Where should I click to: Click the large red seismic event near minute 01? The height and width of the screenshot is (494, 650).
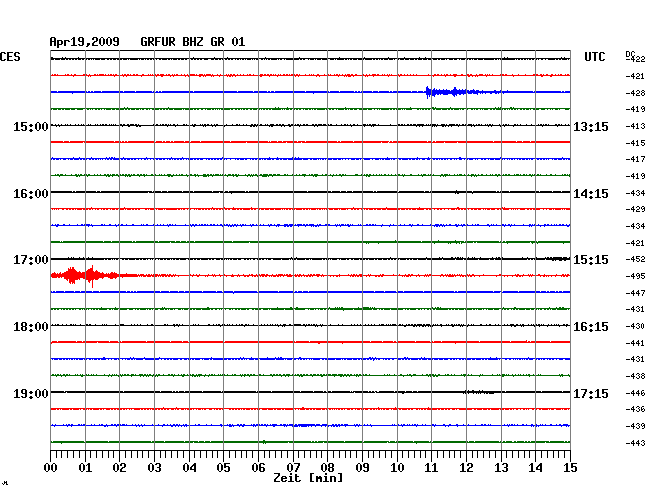pyautogui.click(x=93, y=276)
